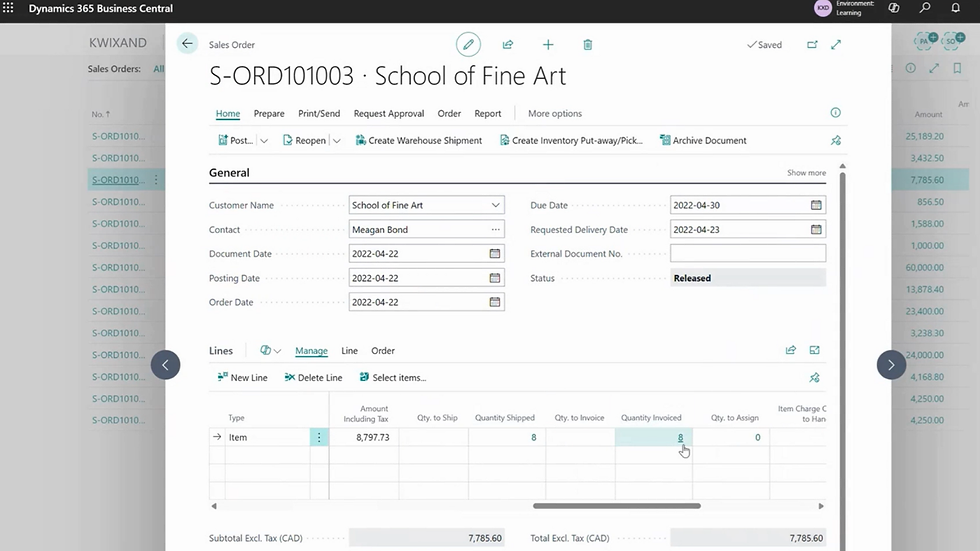
Task: Open the Report menu
Action: 488,114
